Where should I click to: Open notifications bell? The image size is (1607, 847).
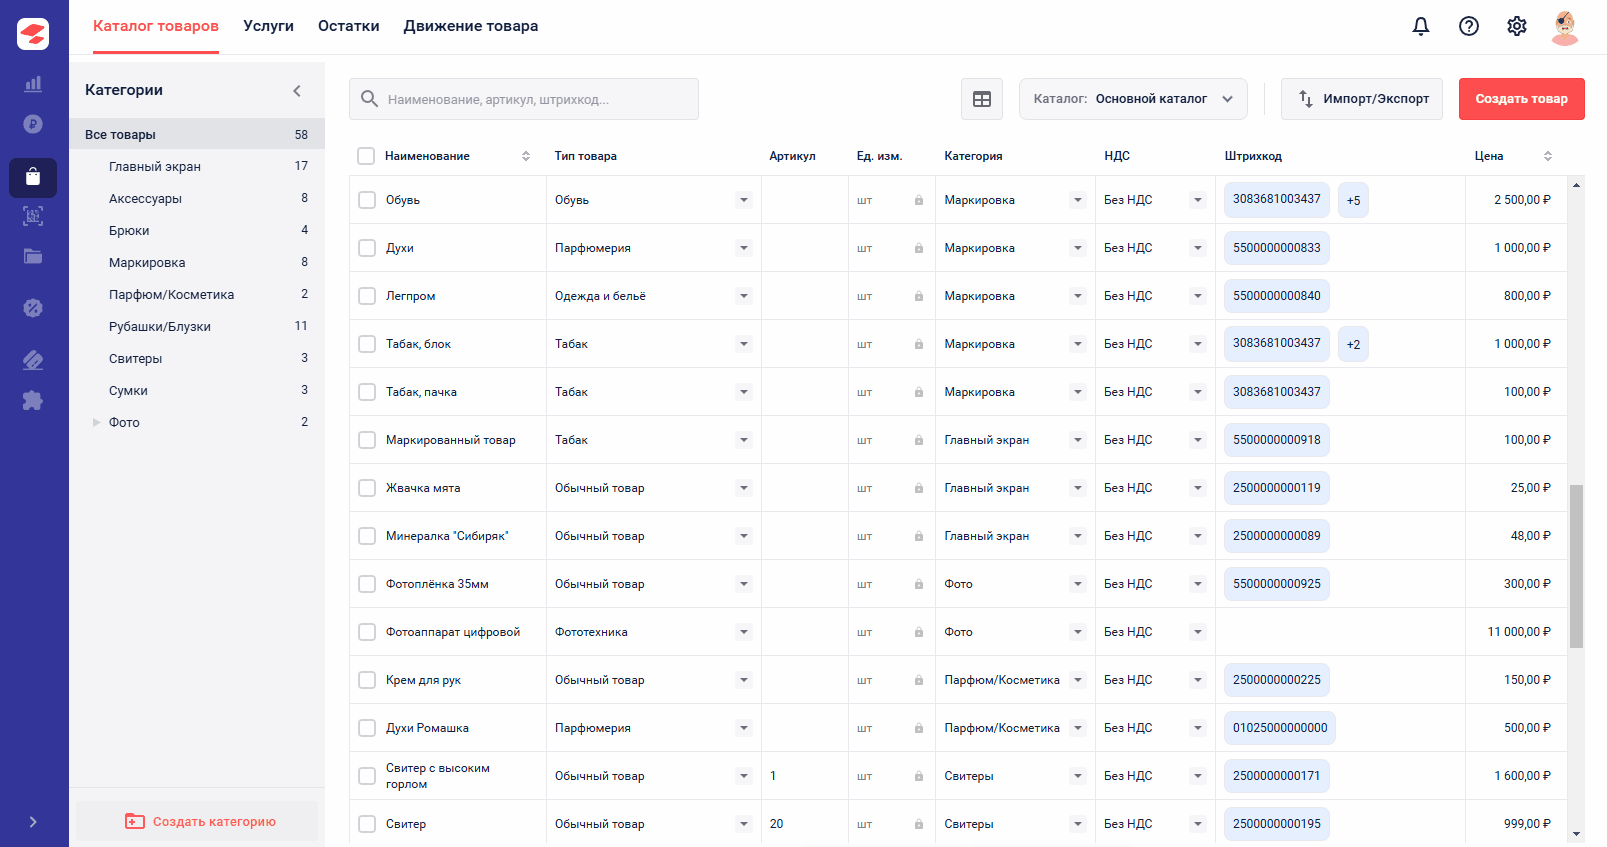1421,26
